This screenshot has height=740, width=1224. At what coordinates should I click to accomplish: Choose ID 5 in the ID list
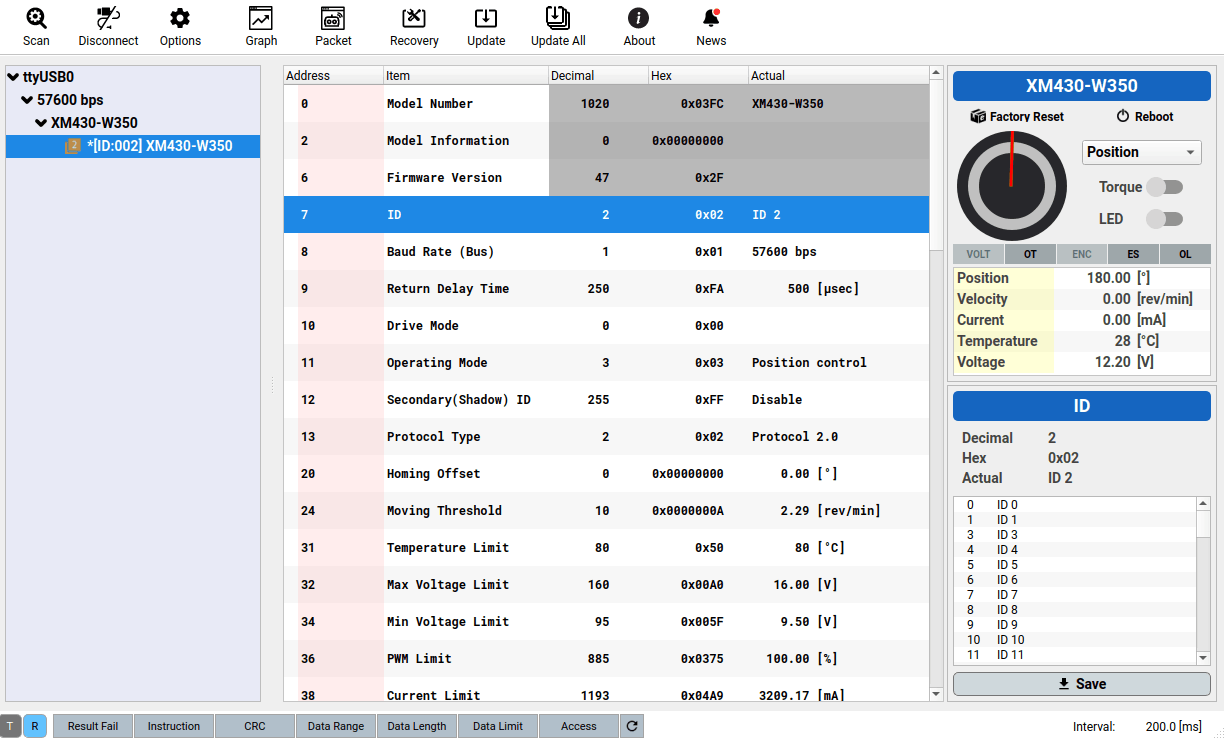coord(1075,565)
